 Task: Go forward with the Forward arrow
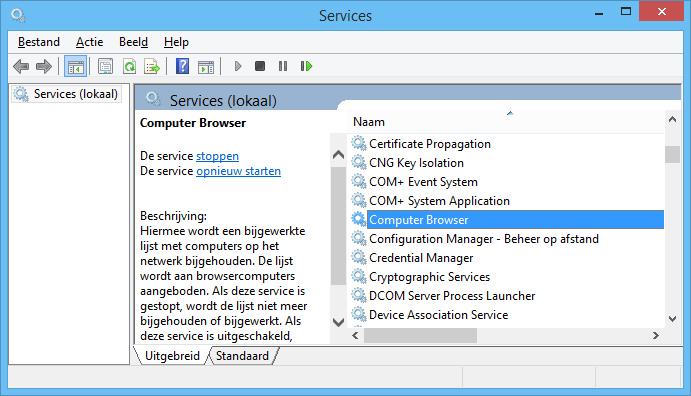[x=44, y=67]
